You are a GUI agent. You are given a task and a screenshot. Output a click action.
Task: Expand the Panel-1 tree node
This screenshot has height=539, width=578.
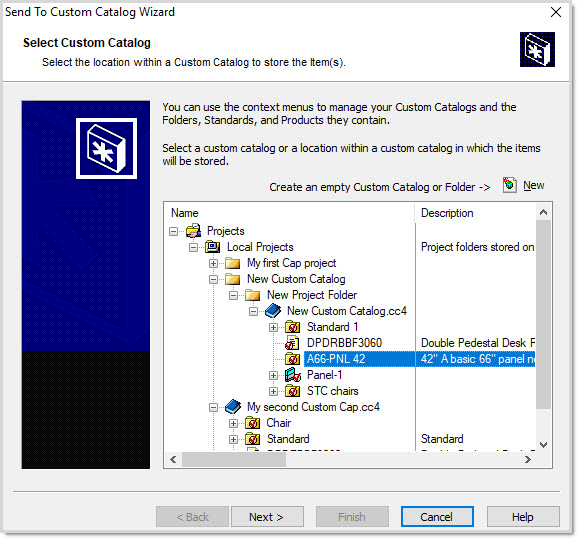pyautogui.click(x=273, y=375)
